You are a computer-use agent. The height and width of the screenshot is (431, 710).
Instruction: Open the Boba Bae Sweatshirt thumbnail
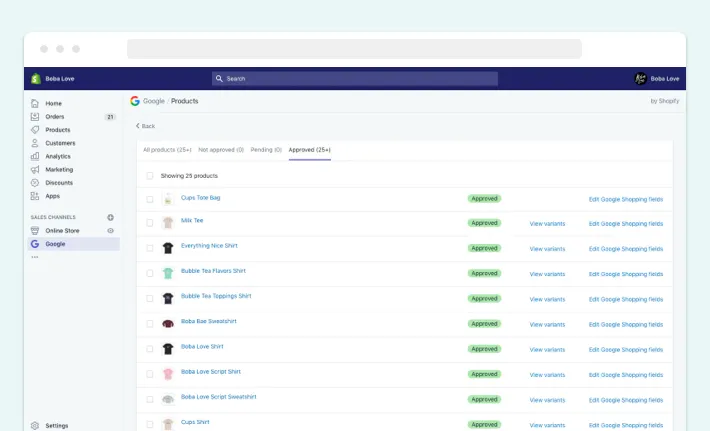coord(168,324)
